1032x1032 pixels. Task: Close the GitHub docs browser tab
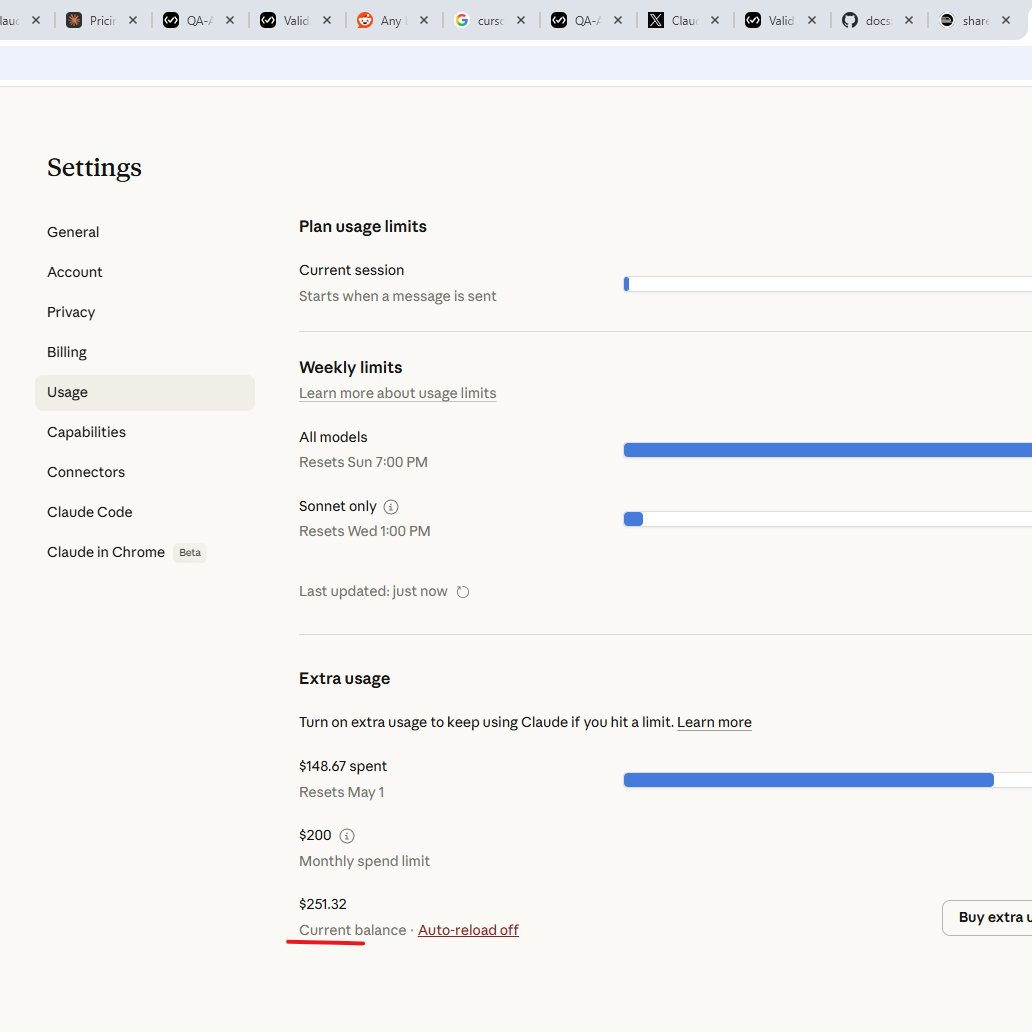pos(909,20)
